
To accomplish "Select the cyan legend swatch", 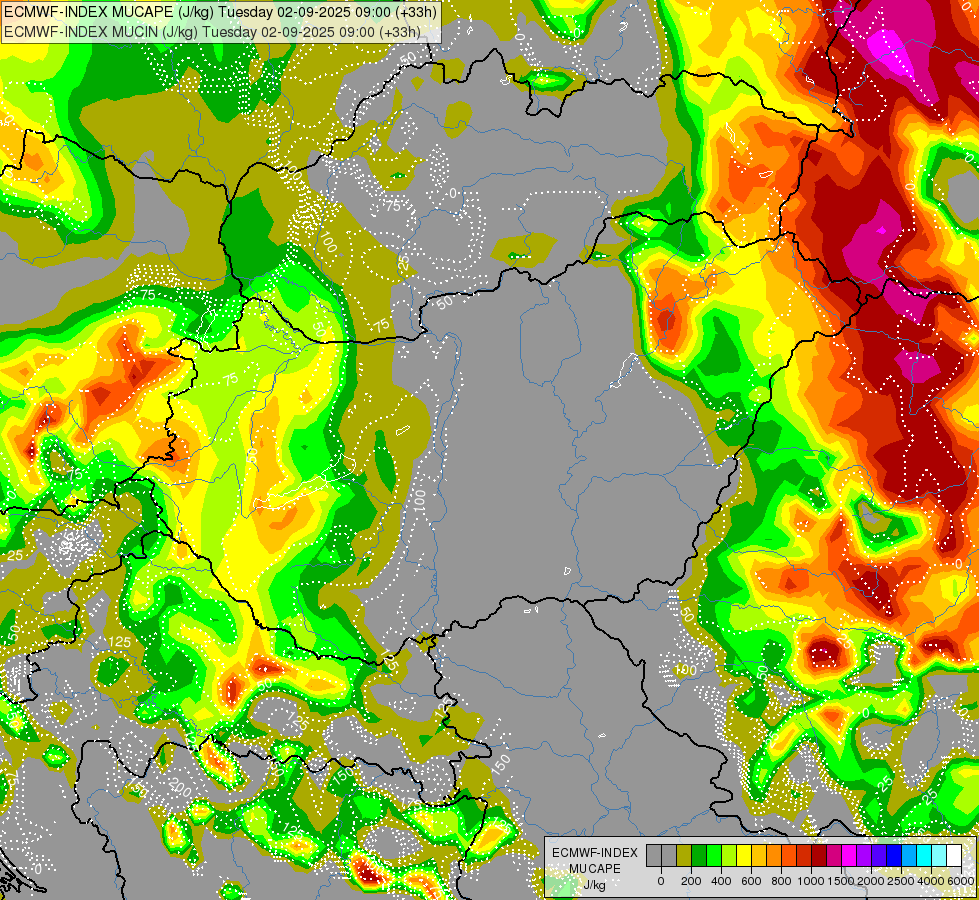I will click(924, 855).
